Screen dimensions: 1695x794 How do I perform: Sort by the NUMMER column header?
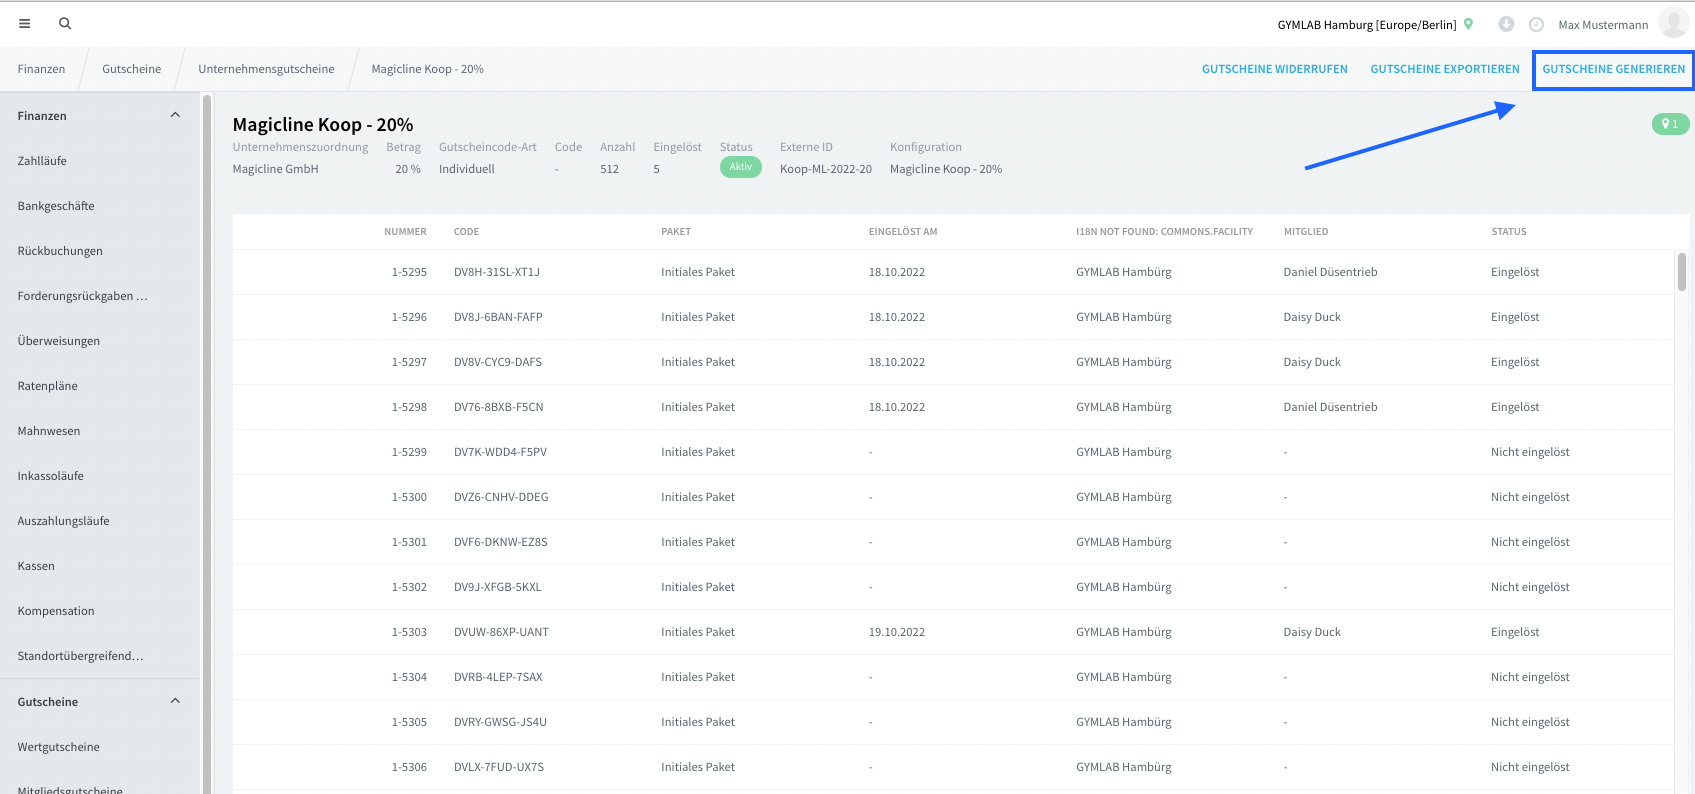405,232
